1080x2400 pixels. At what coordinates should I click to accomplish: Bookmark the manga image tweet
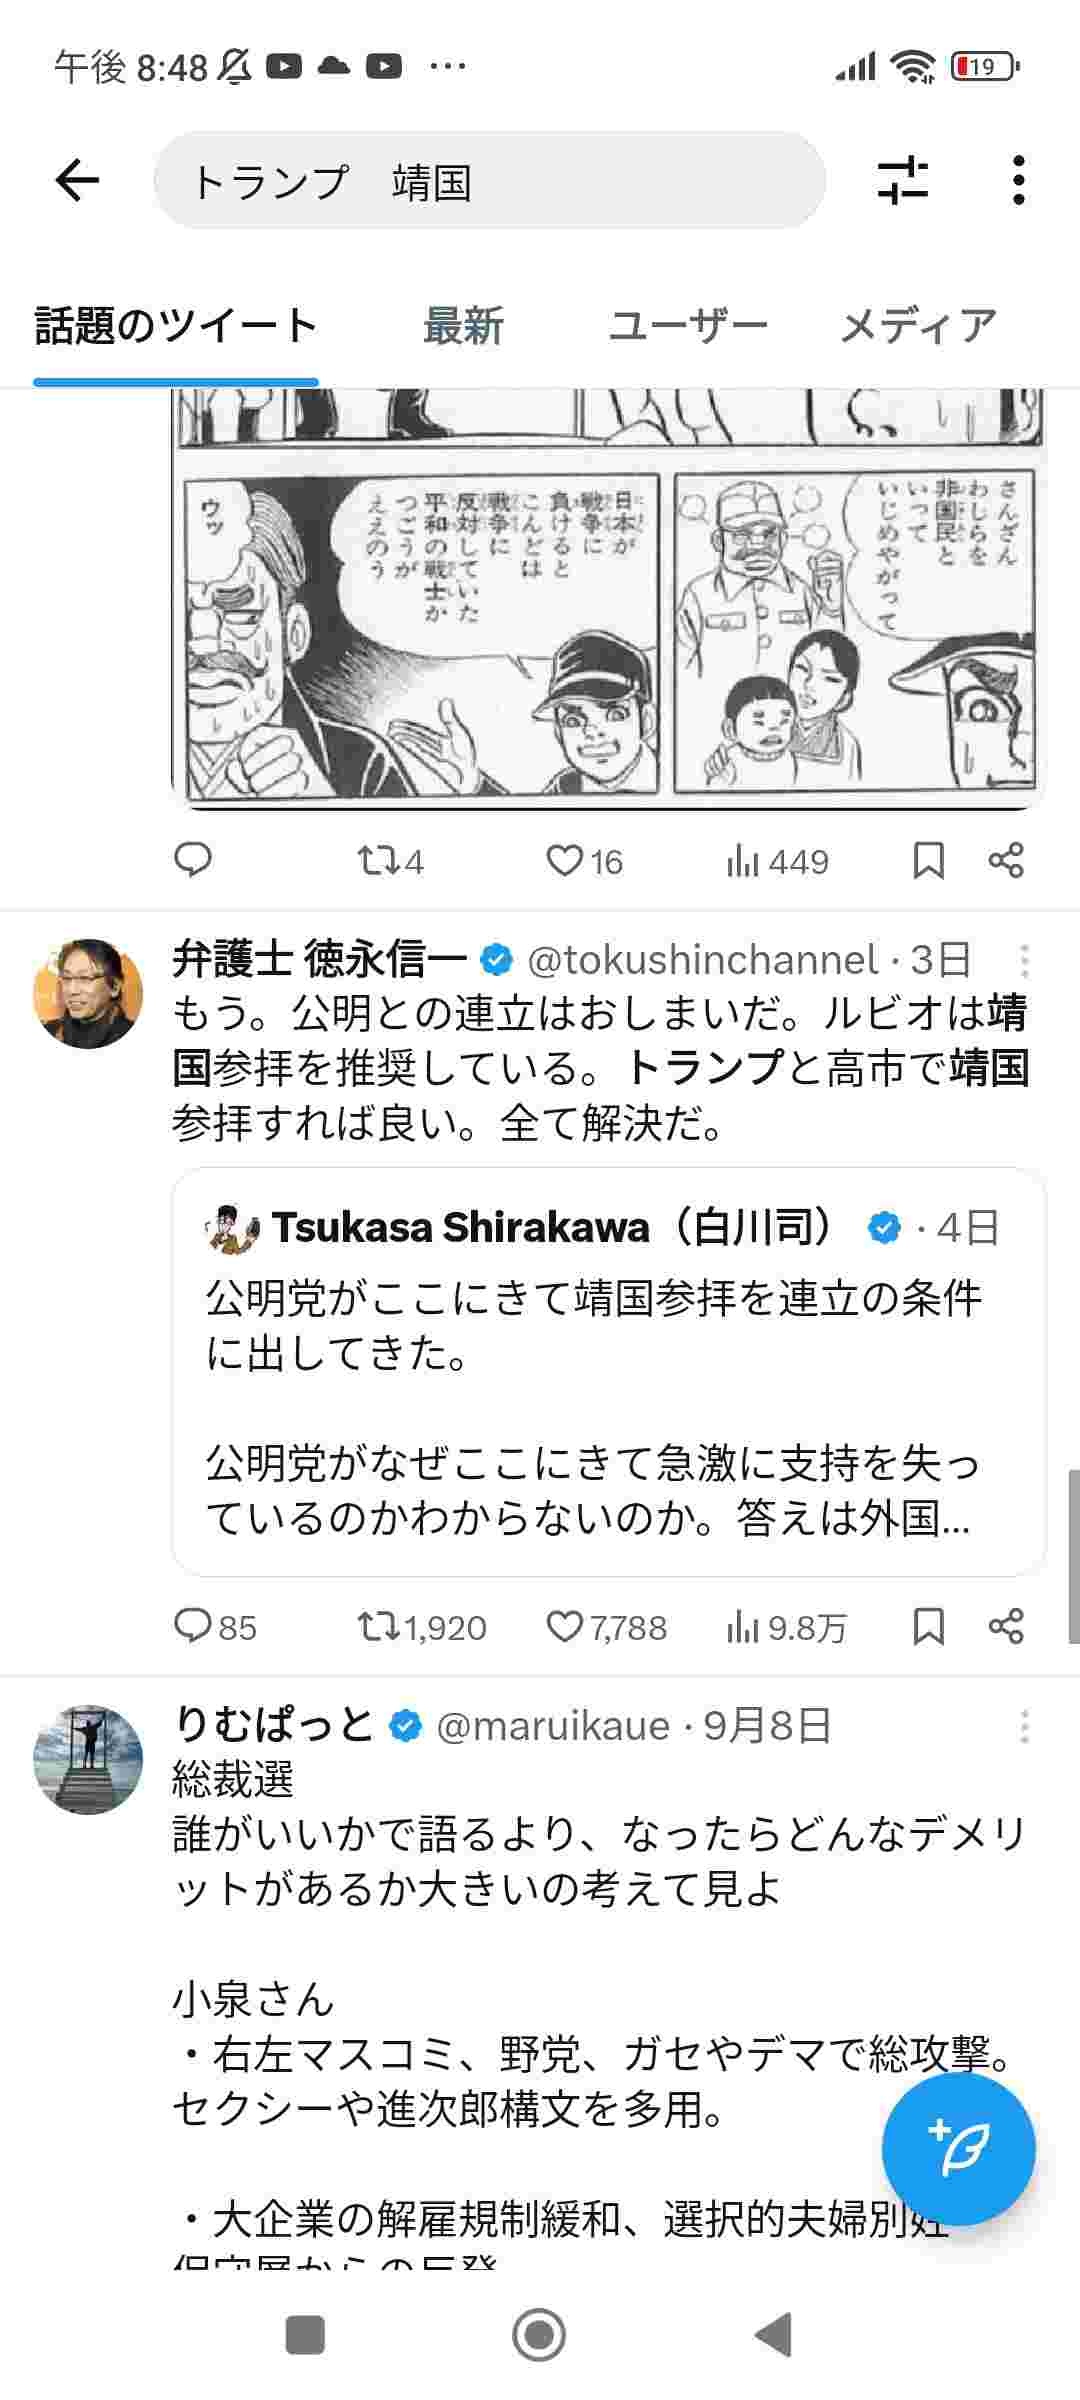pos(928,861)
